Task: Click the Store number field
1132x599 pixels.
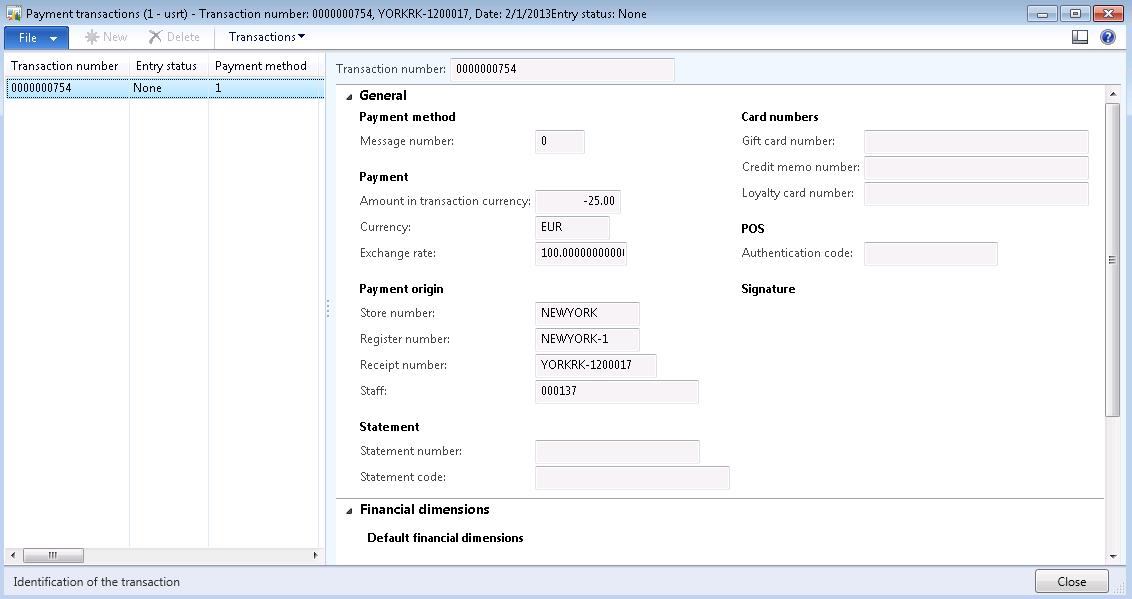Action: [x=587, y=313]
